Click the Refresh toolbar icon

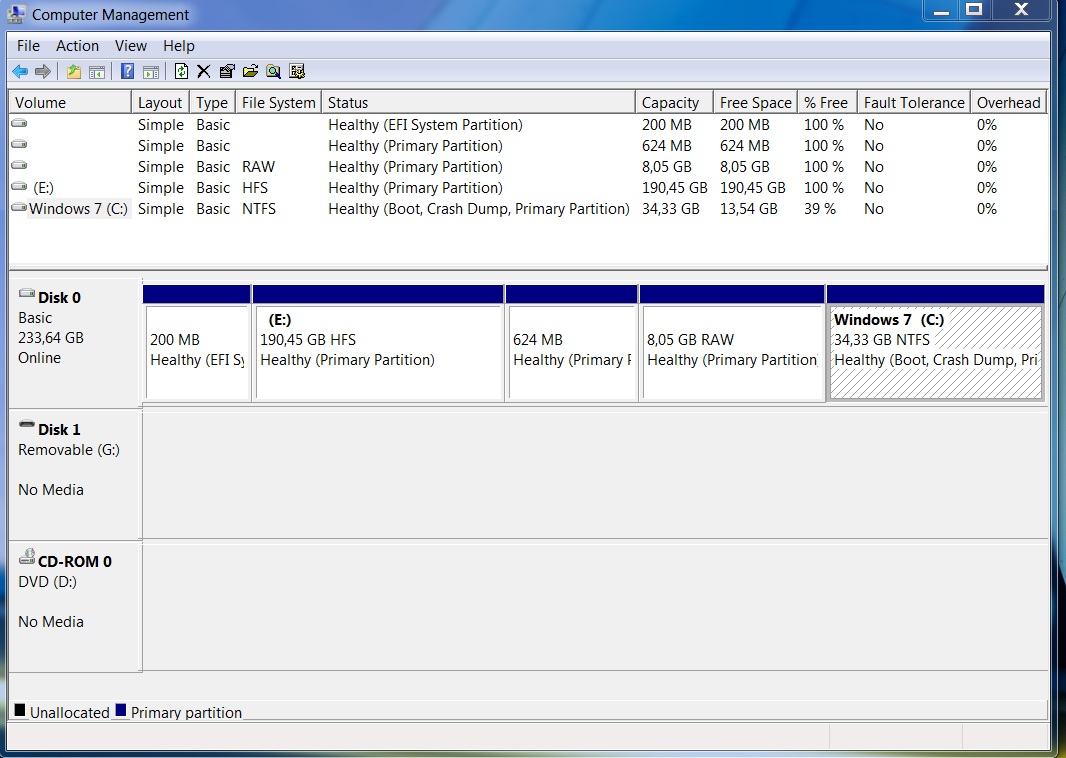(x=181, y=71)
